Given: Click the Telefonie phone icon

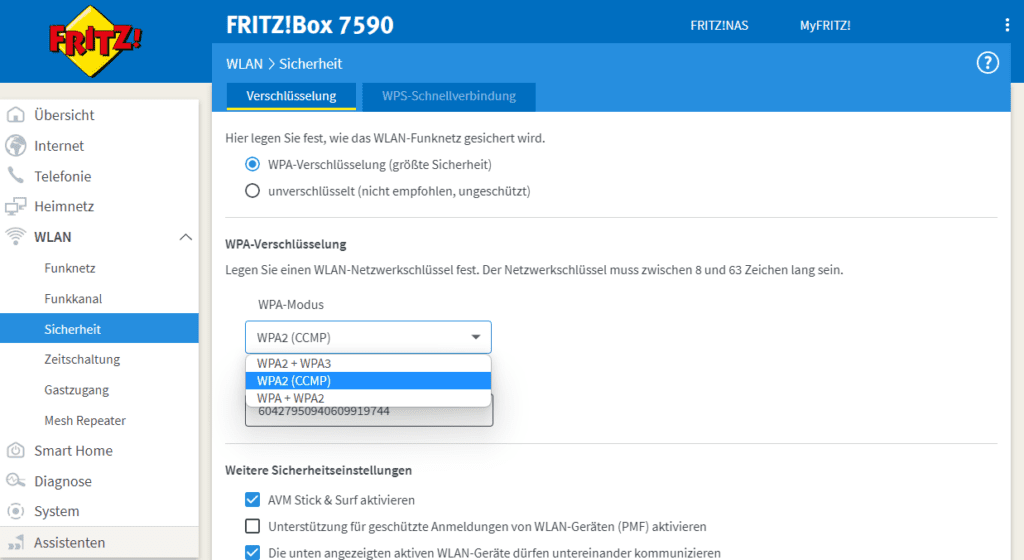Looking at the screenshot, I should click(16, 176).
